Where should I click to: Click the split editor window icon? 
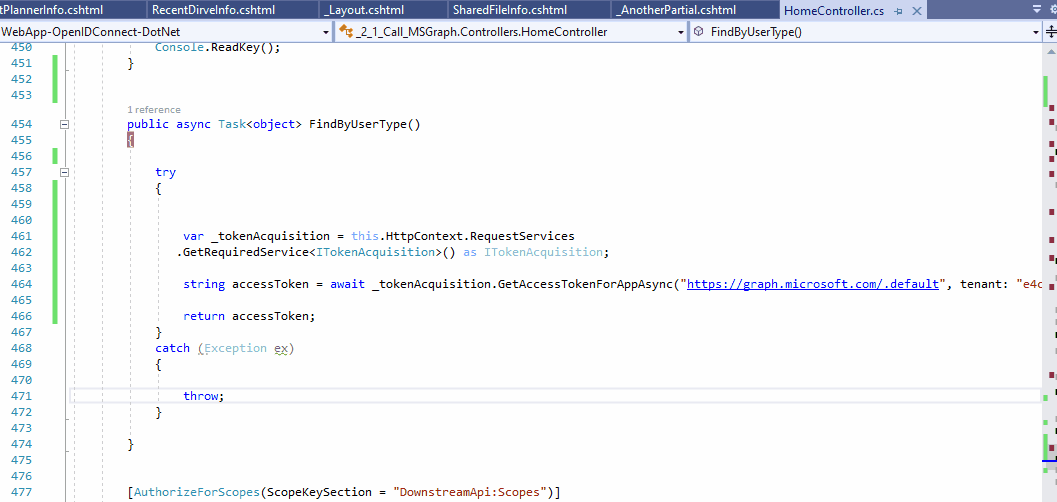(1051, 32)
